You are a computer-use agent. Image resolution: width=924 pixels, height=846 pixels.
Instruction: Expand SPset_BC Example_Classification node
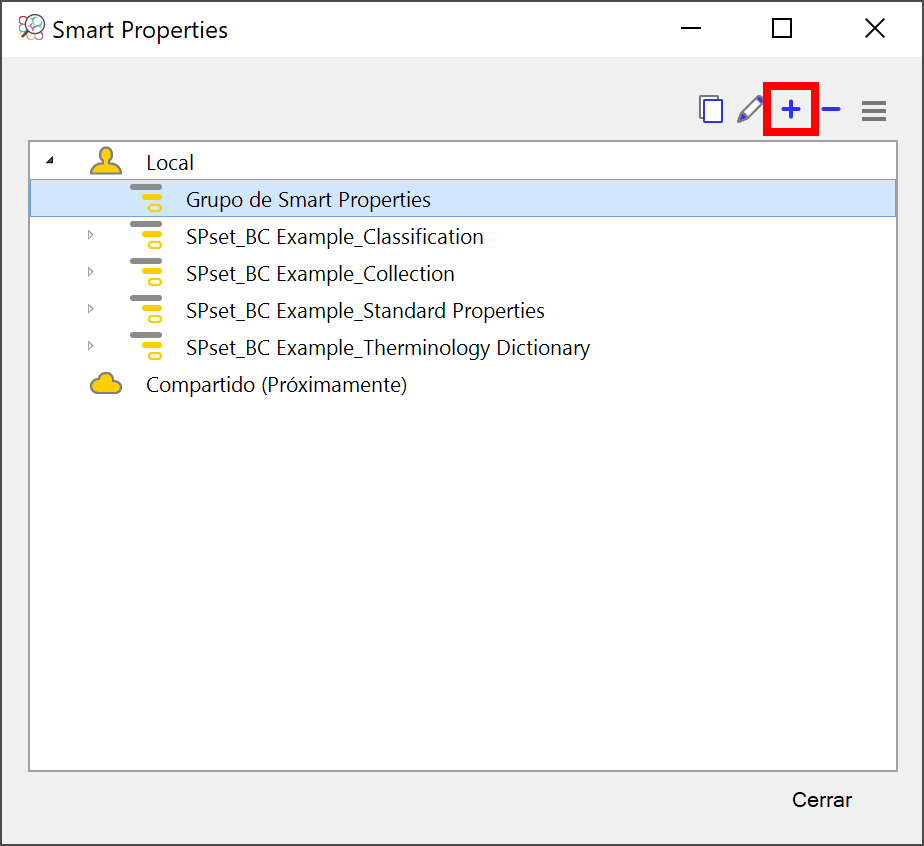[90, 235]
